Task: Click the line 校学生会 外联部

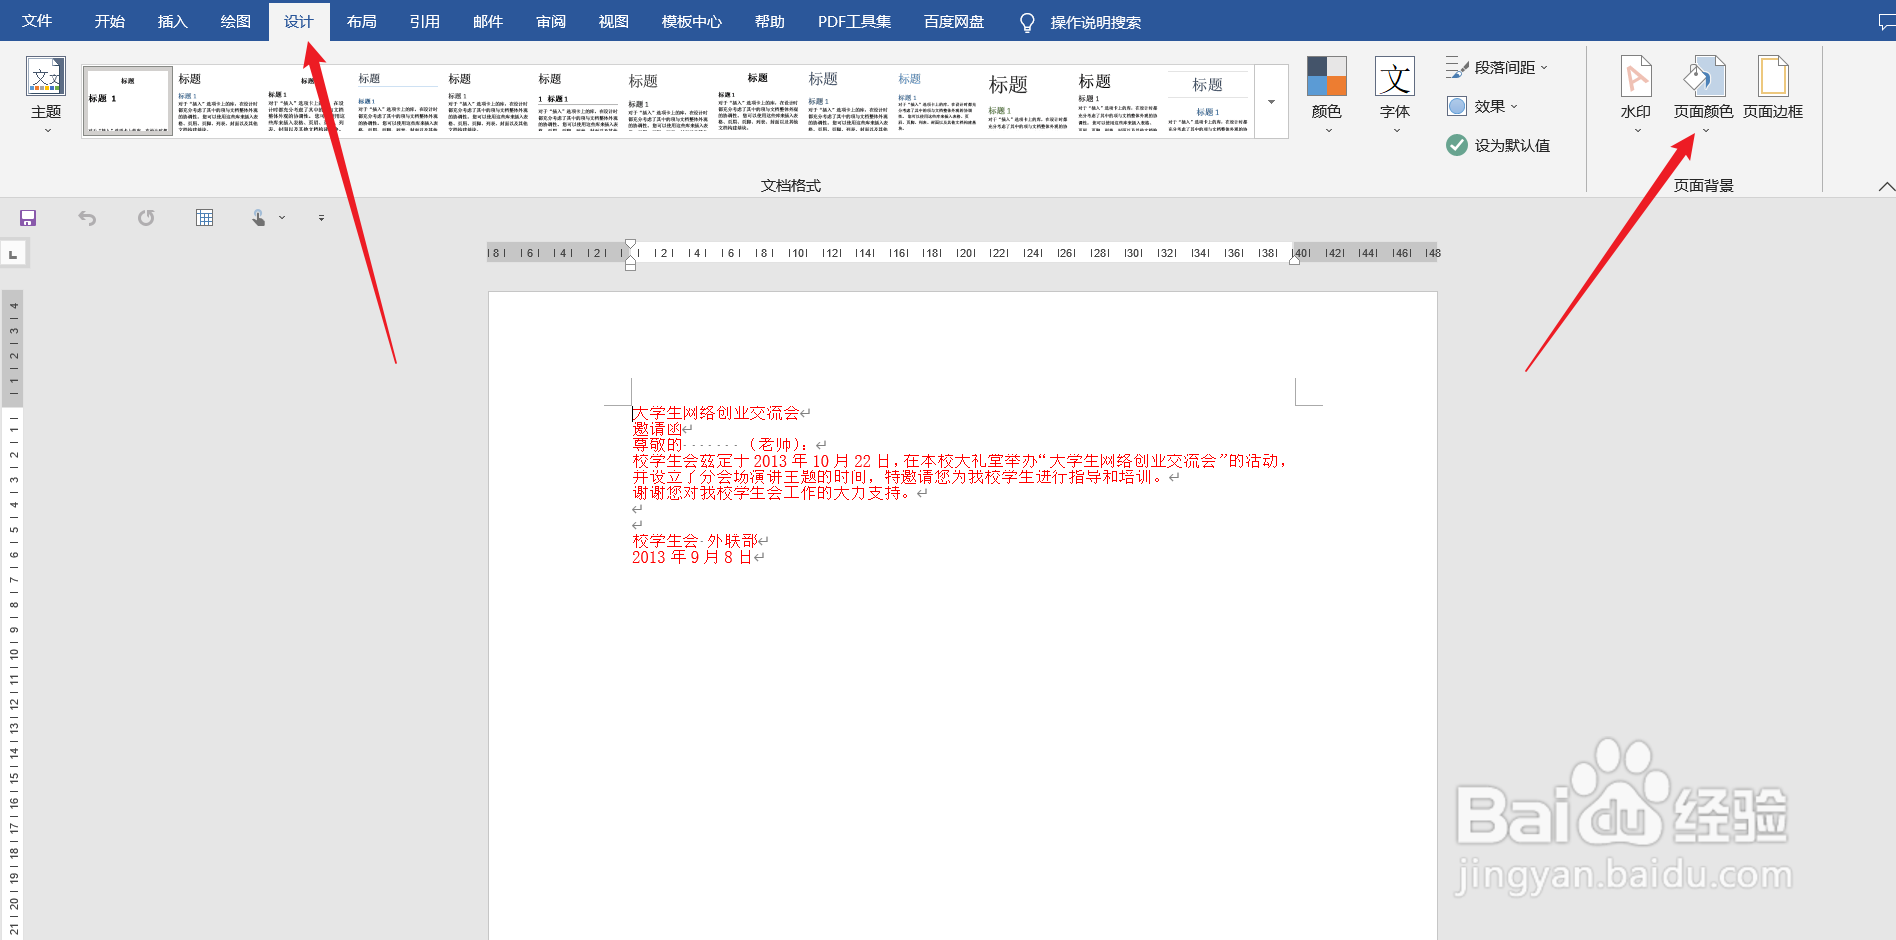Action: click(x=694, y=541)
